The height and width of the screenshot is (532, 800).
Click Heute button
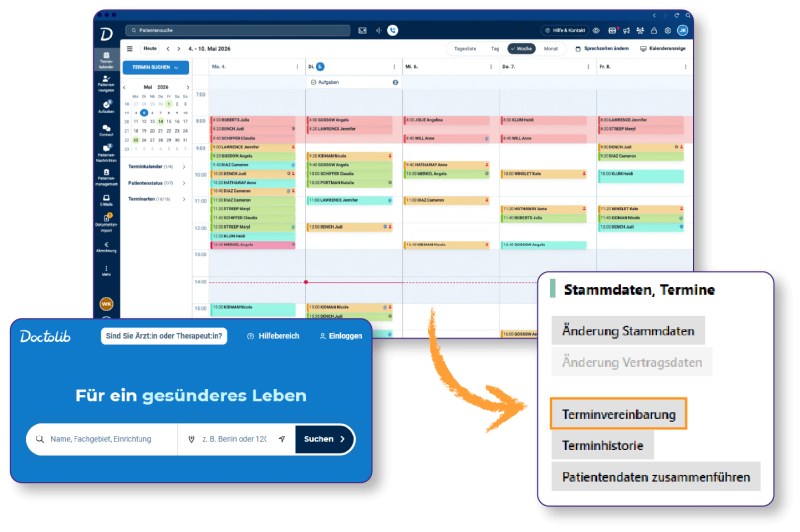click(150, 49)
